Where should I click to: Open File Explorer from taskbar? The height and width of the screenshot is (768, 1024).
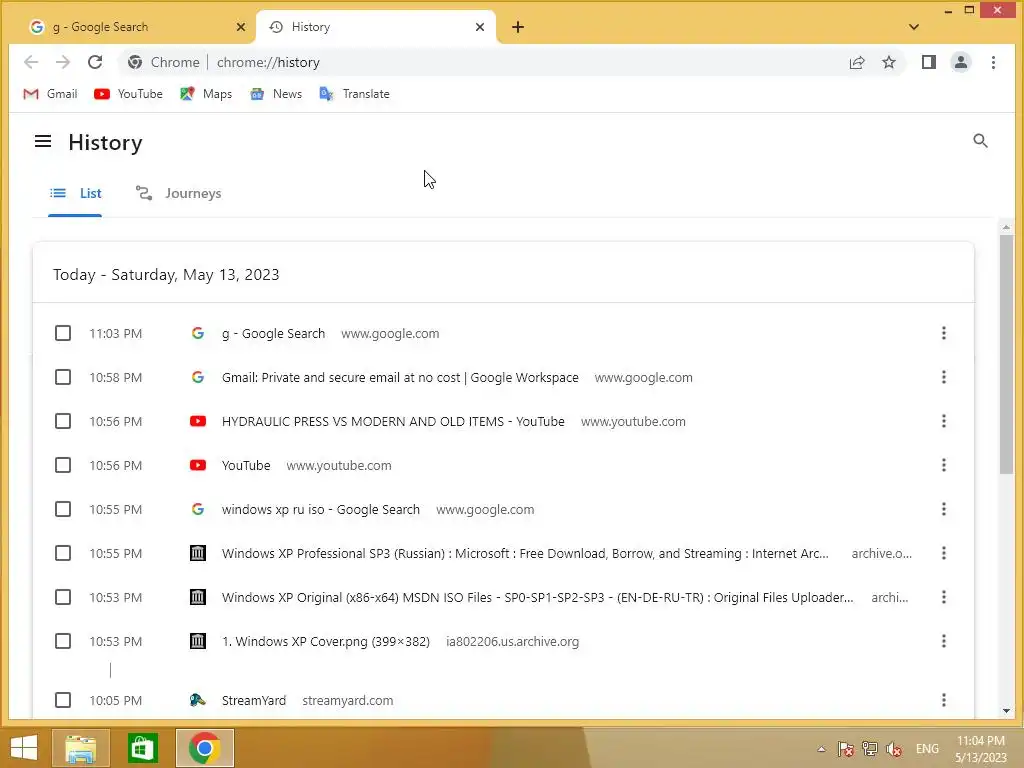[x=80, y=748]
